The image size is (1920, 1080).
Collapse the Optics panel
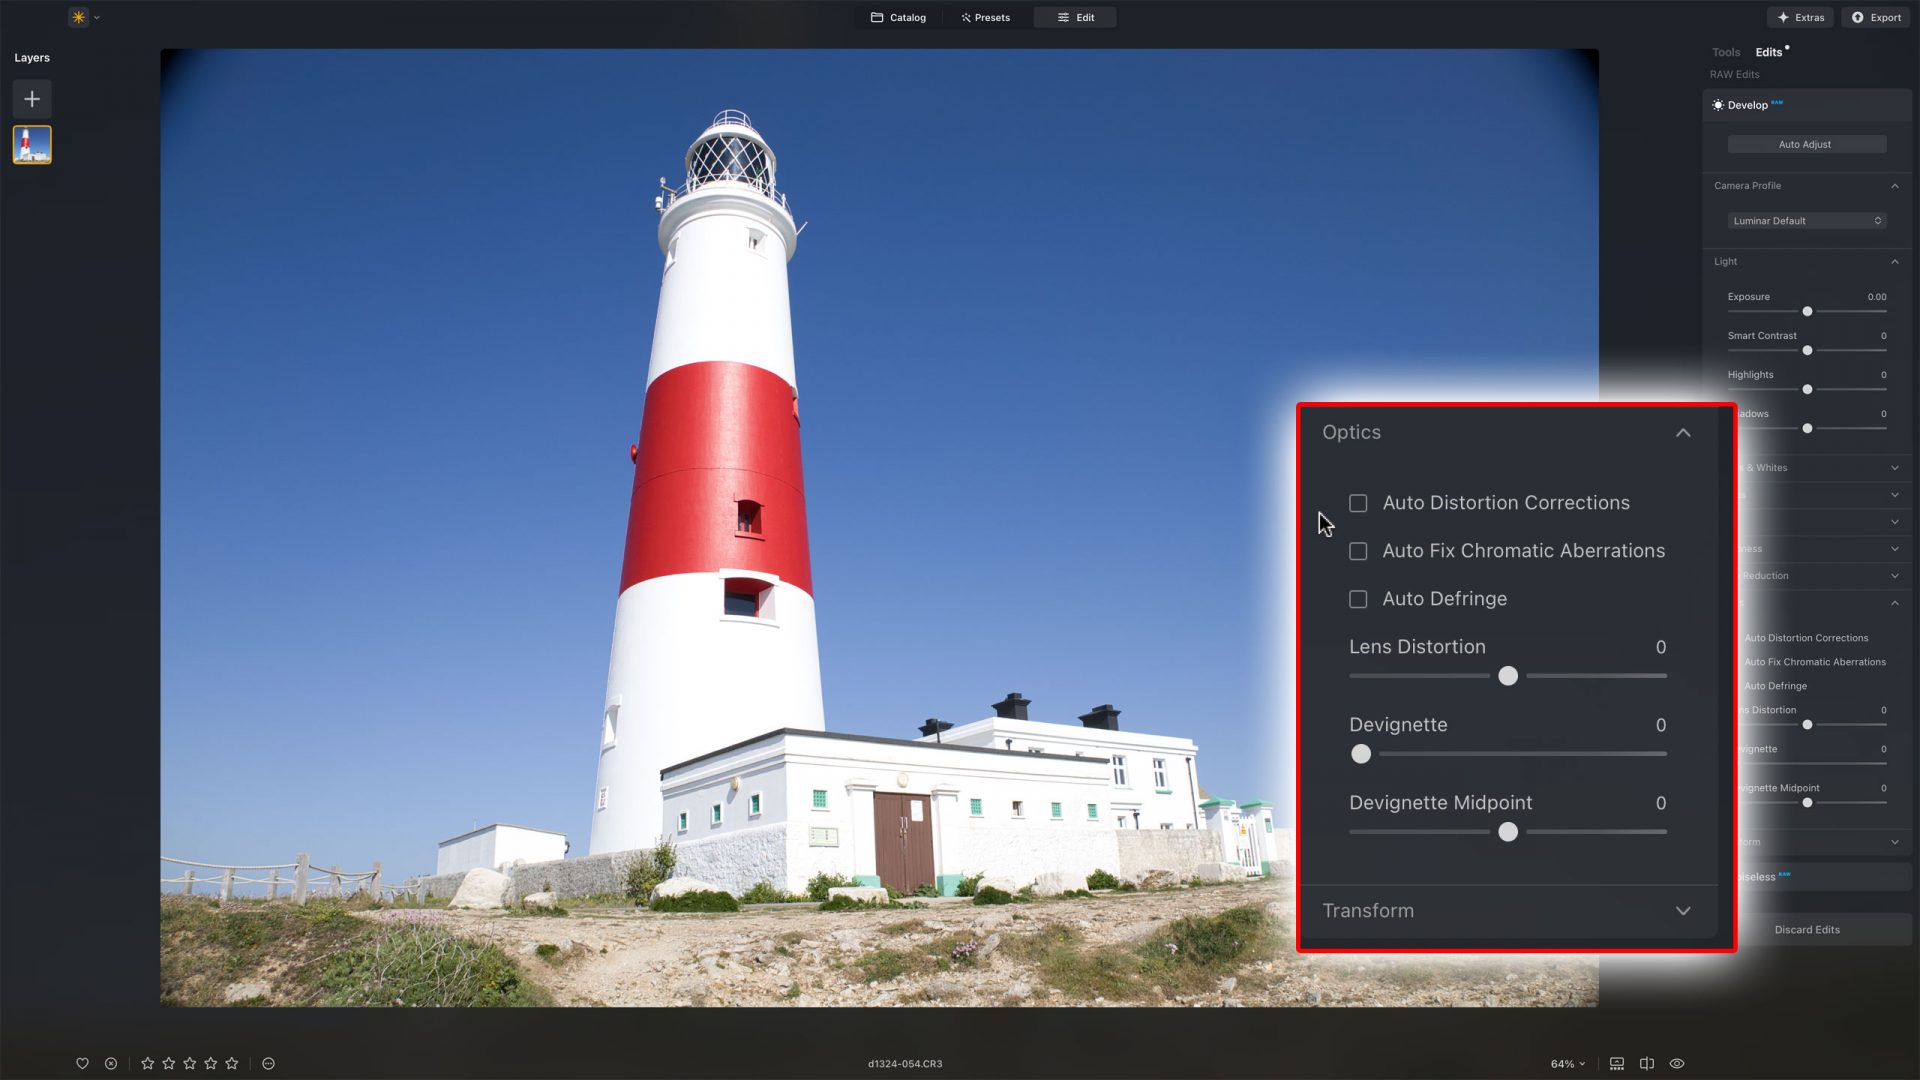pos(1683,433)
